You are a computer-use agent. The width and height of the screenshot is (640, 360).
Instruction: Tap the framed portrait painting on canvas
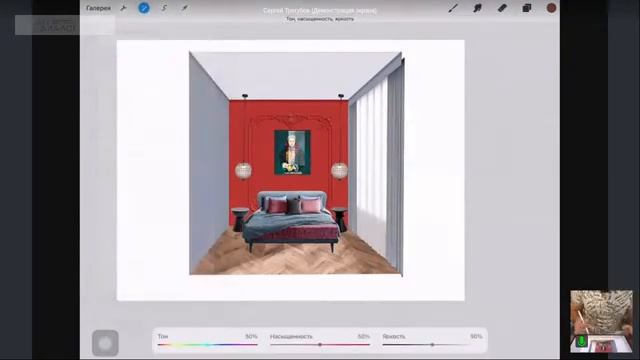[292, 152]
